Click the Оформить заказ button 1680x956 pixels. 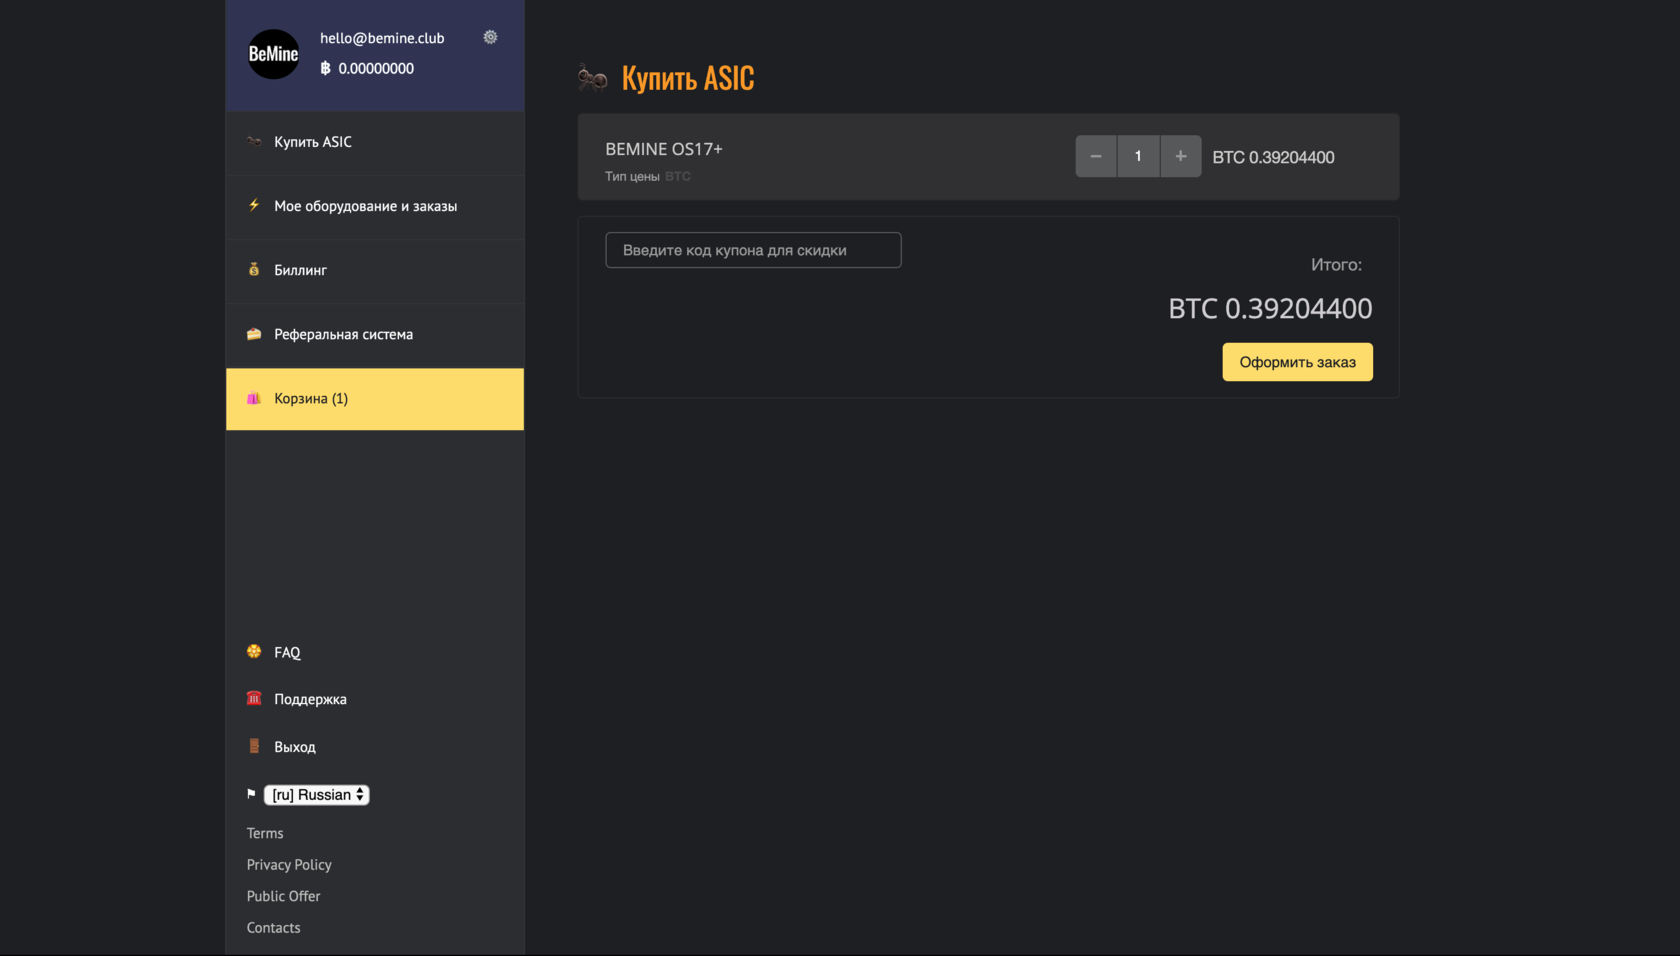pyautogui.click(x=1297, y=361)
